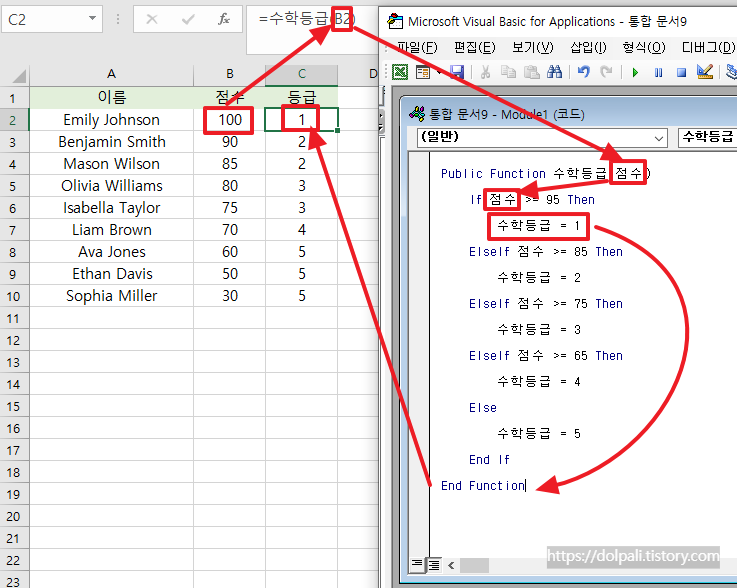Open the Name Box dropdown arrow

92,19
